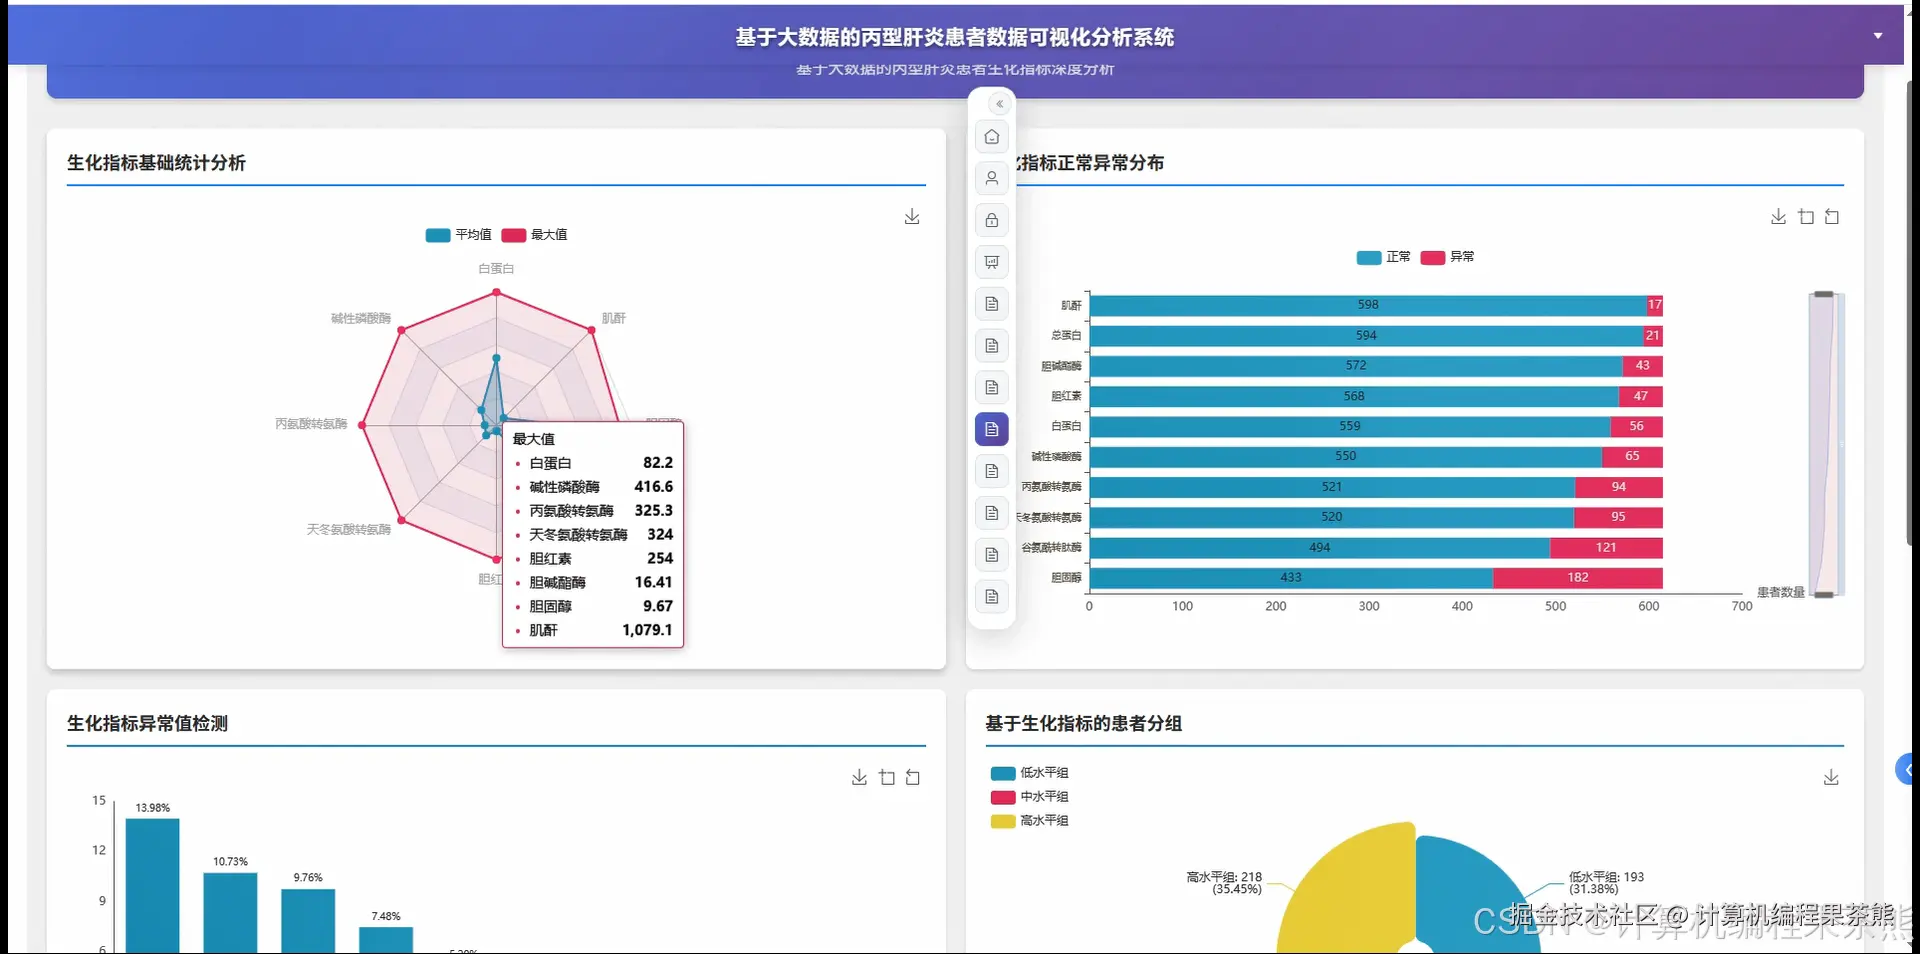Click the 433 normal bar for 胆固醇
Screen dimensions: 1920x954
tap(1291, 578)
